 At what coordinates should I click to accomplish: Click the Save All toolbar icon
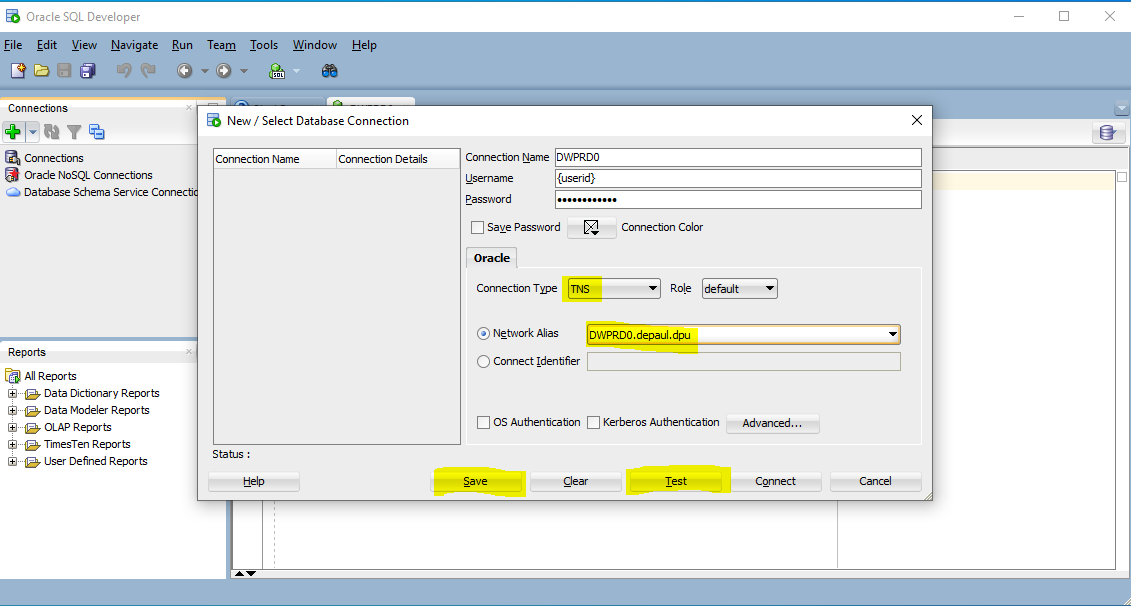click(x=88, y=71)
